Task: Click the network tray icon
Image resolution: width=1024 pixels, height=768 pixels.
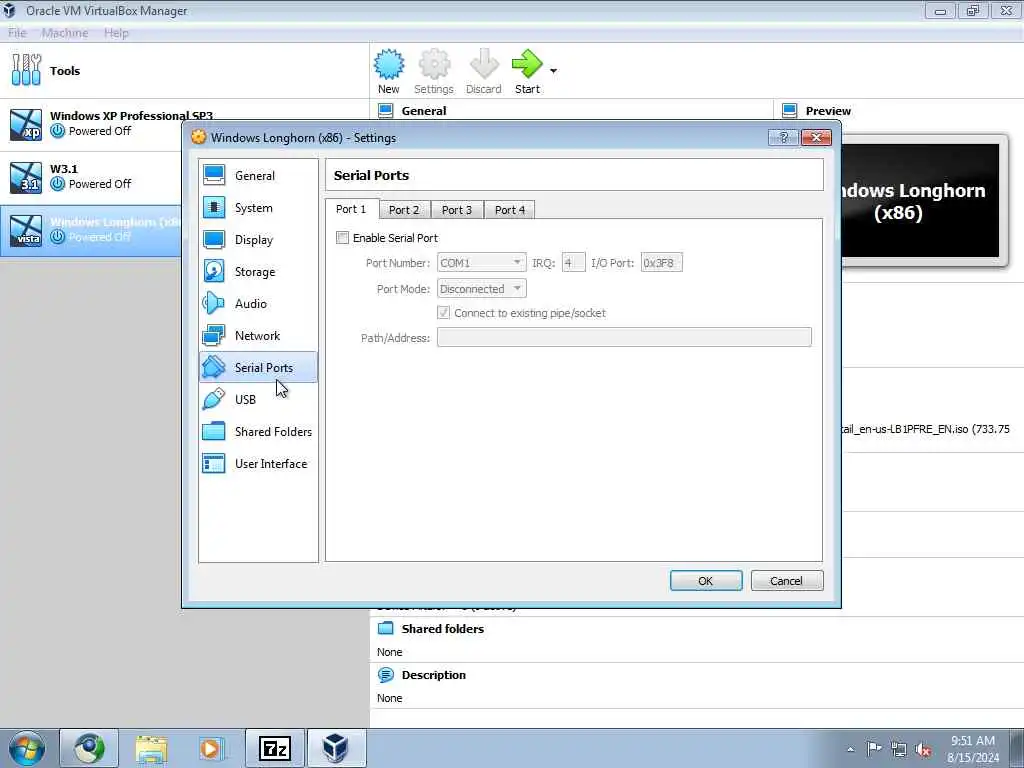Action: click(899, 749)
